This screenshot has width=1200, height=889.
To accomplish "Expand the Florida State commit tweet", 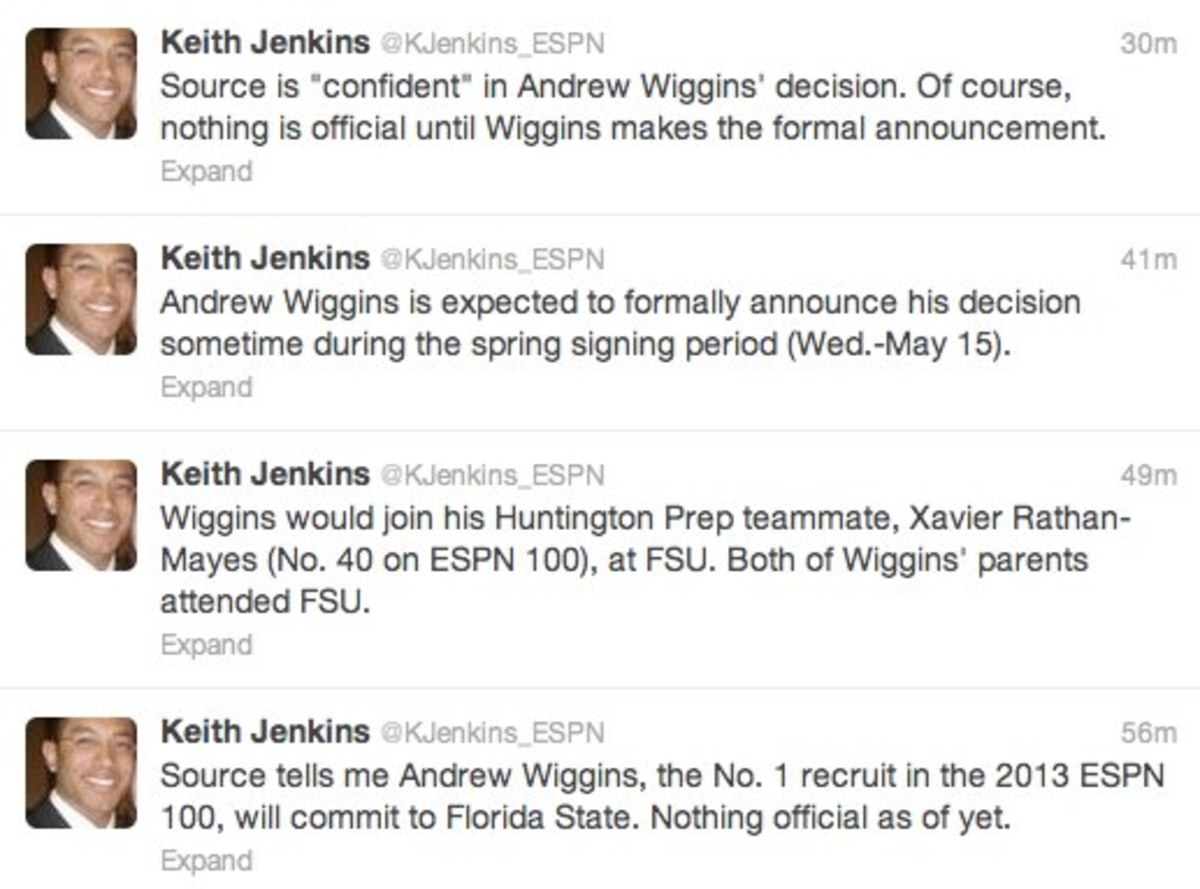I will click(x=206, y=860).
